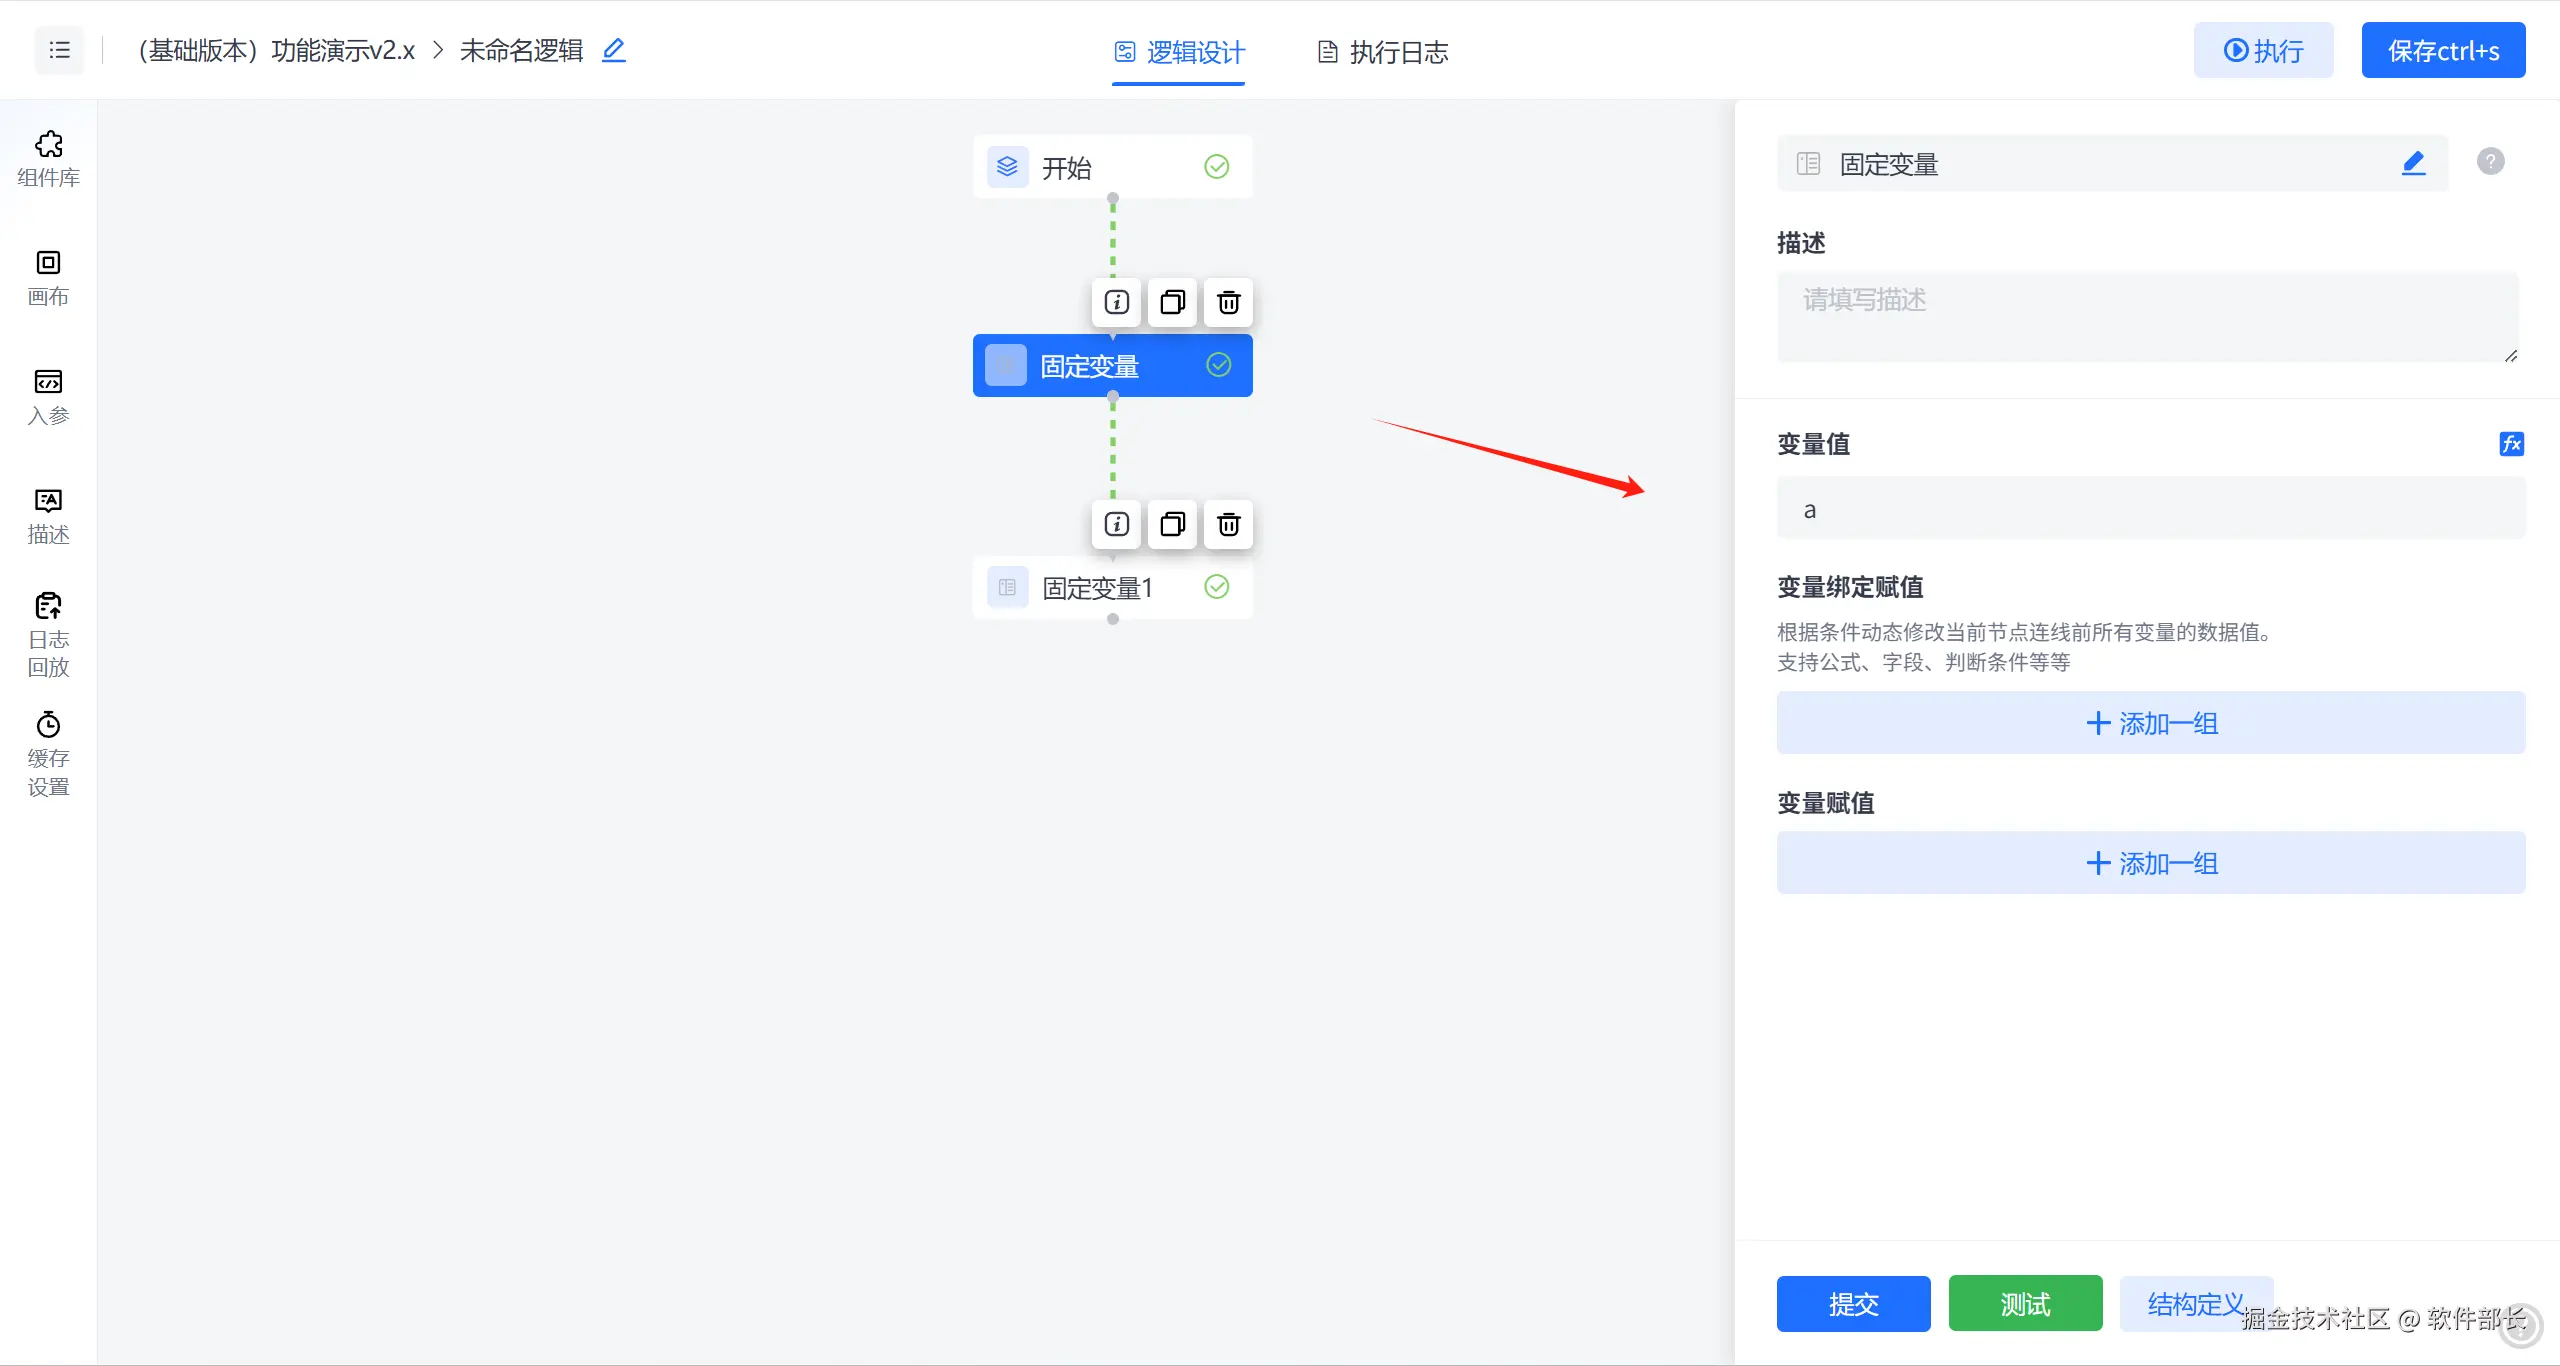Viewport: 2560px width, 1366px height.
Task: Click the pencil icon beside 未命名逻辑
Action: pos(614,50)
